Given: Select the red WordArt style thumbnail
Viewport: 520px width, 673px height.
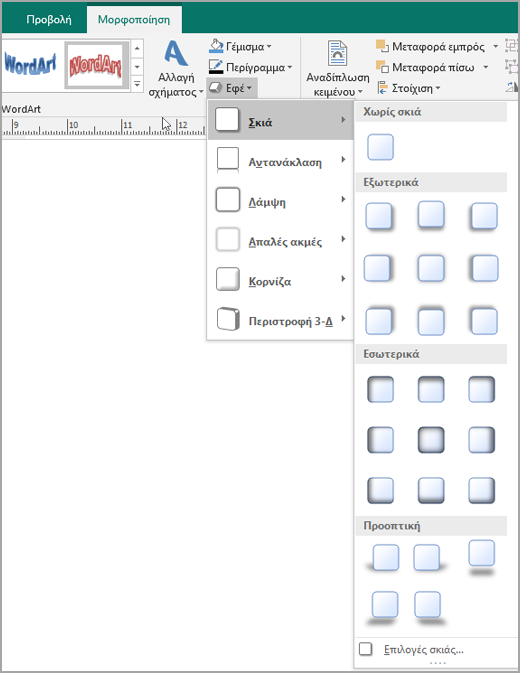Looking at the screenshot, I should point(96,65).
